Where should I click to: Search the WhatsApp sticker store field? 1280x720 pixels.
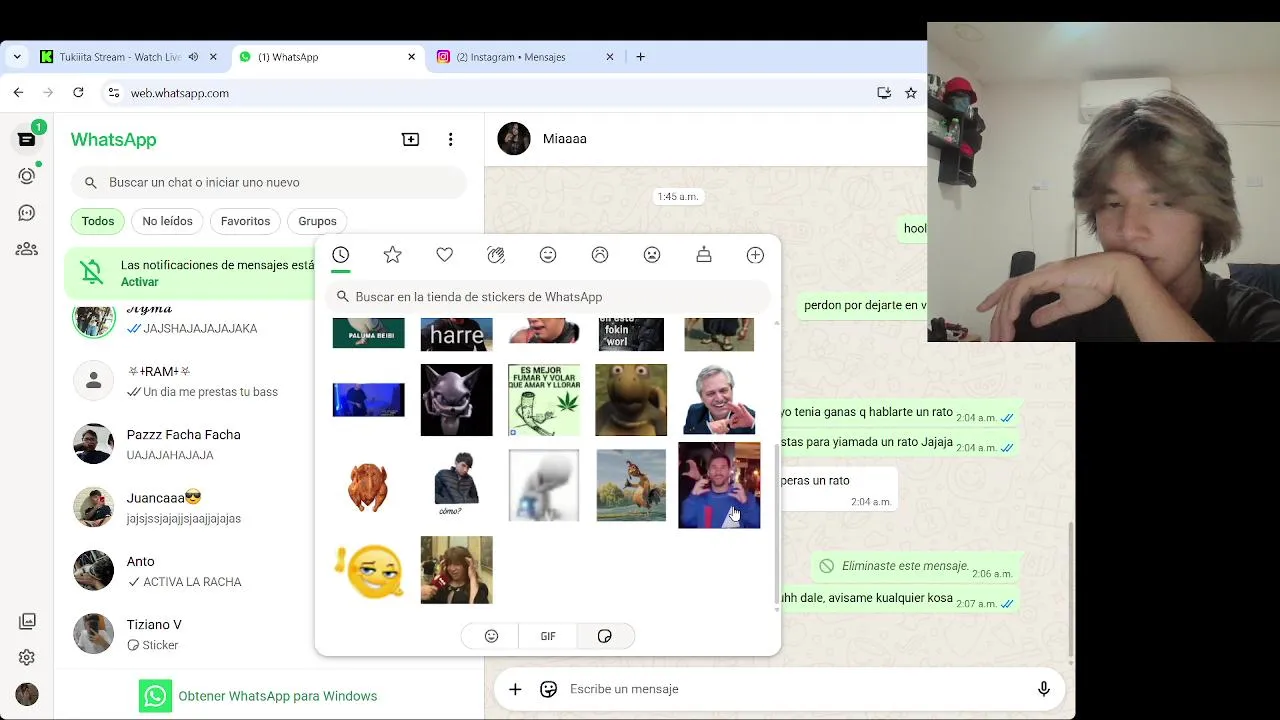[x=548, y=297]
